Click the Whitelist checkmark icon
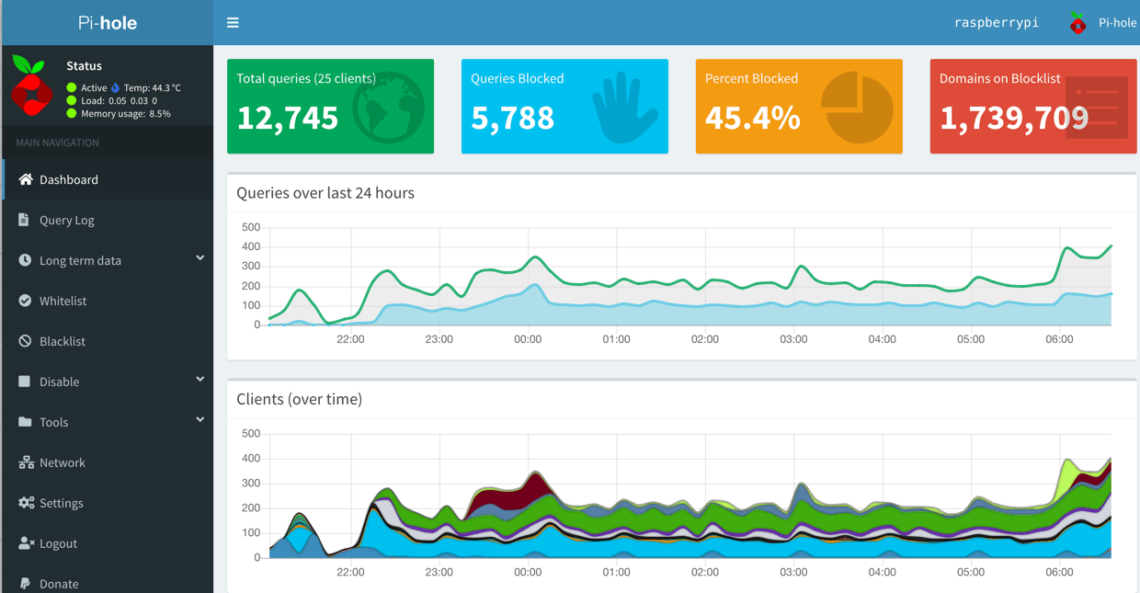The width and height of the screenshot is (1140, 593). [25, 301]
